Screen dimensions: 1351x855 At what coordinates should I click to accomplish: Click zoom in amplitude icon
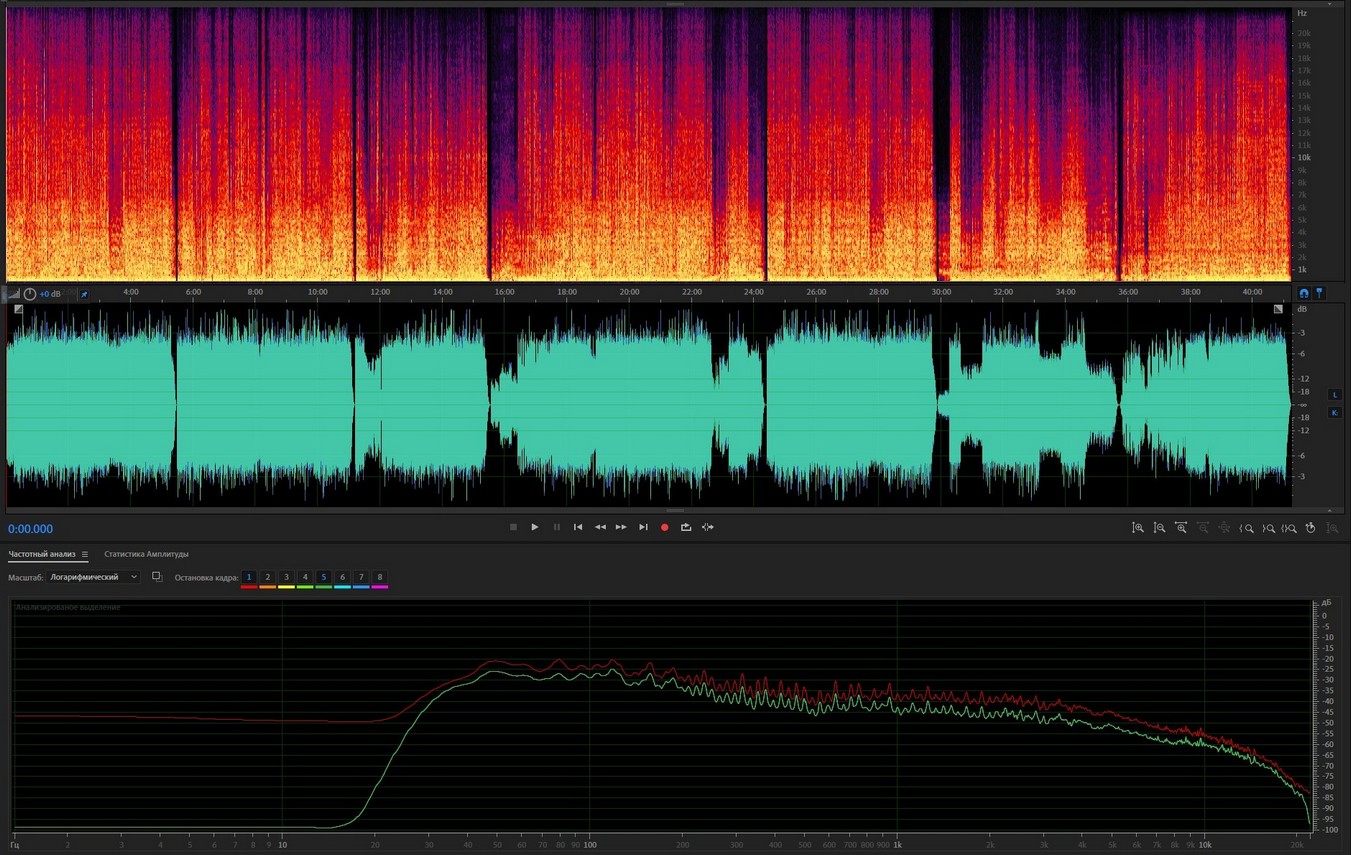tap(1138, 528)
